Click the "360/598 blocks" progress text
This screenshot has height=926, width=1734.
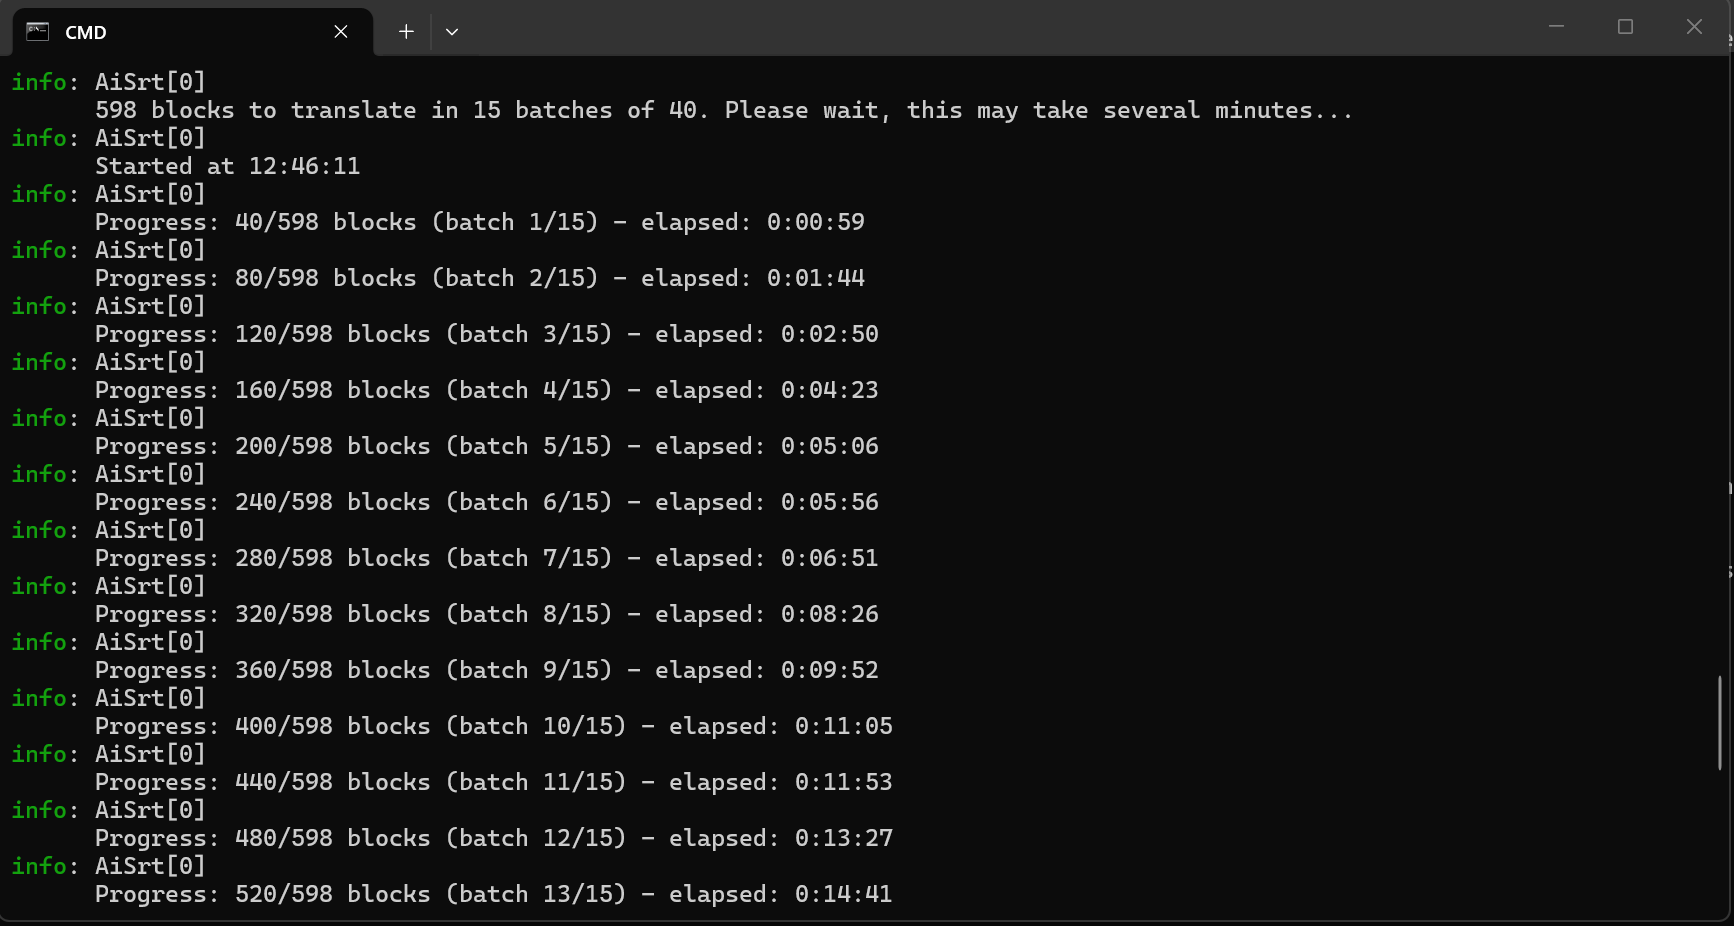click(x=332, y=670)
